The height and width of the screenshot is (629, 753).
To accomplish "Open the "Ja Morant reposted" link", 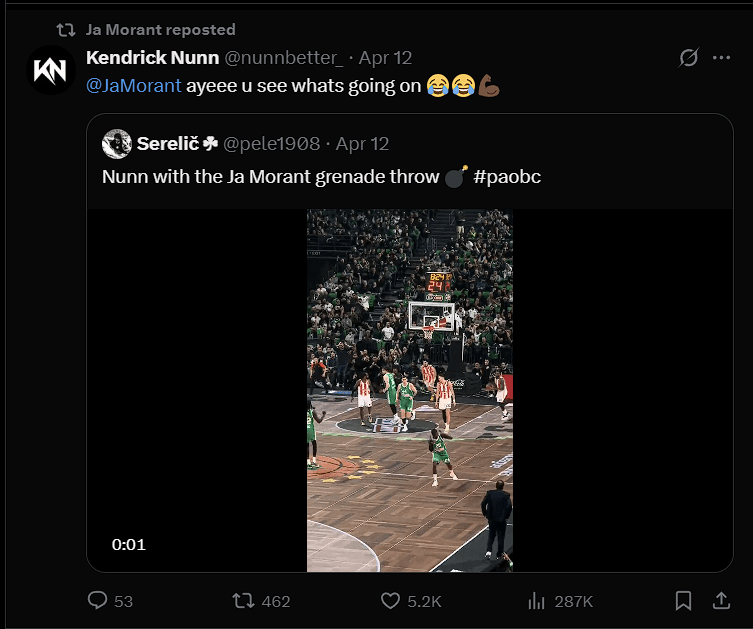I will pos(161,30).
